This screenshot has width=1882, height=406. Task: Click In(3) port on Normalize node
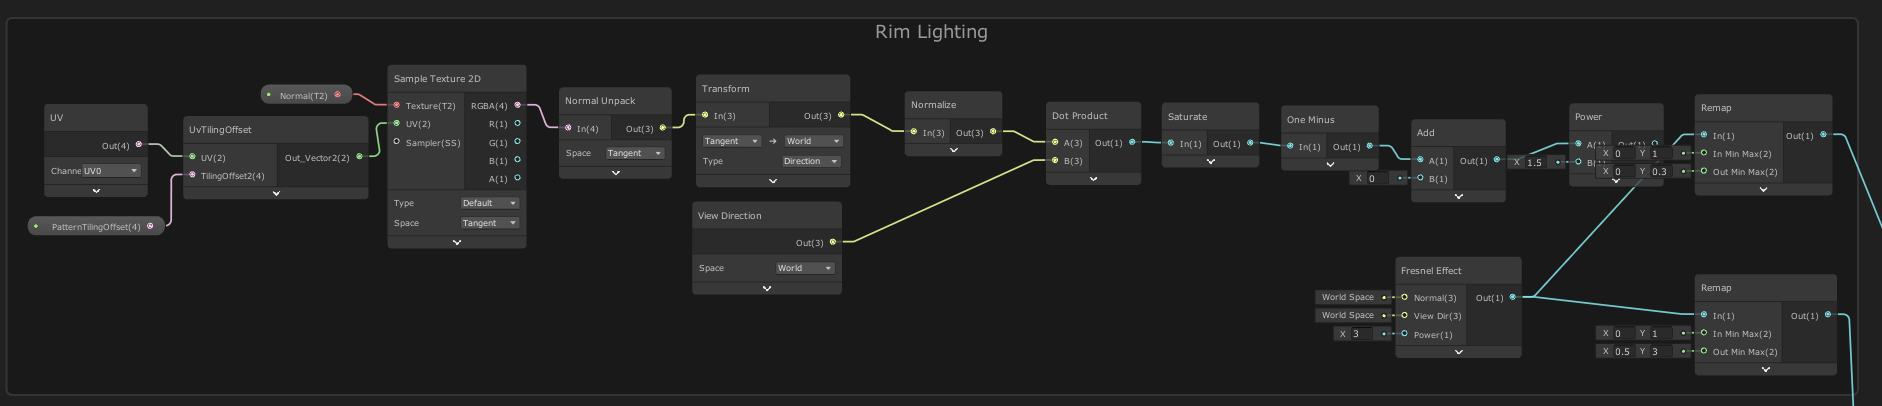914,131
